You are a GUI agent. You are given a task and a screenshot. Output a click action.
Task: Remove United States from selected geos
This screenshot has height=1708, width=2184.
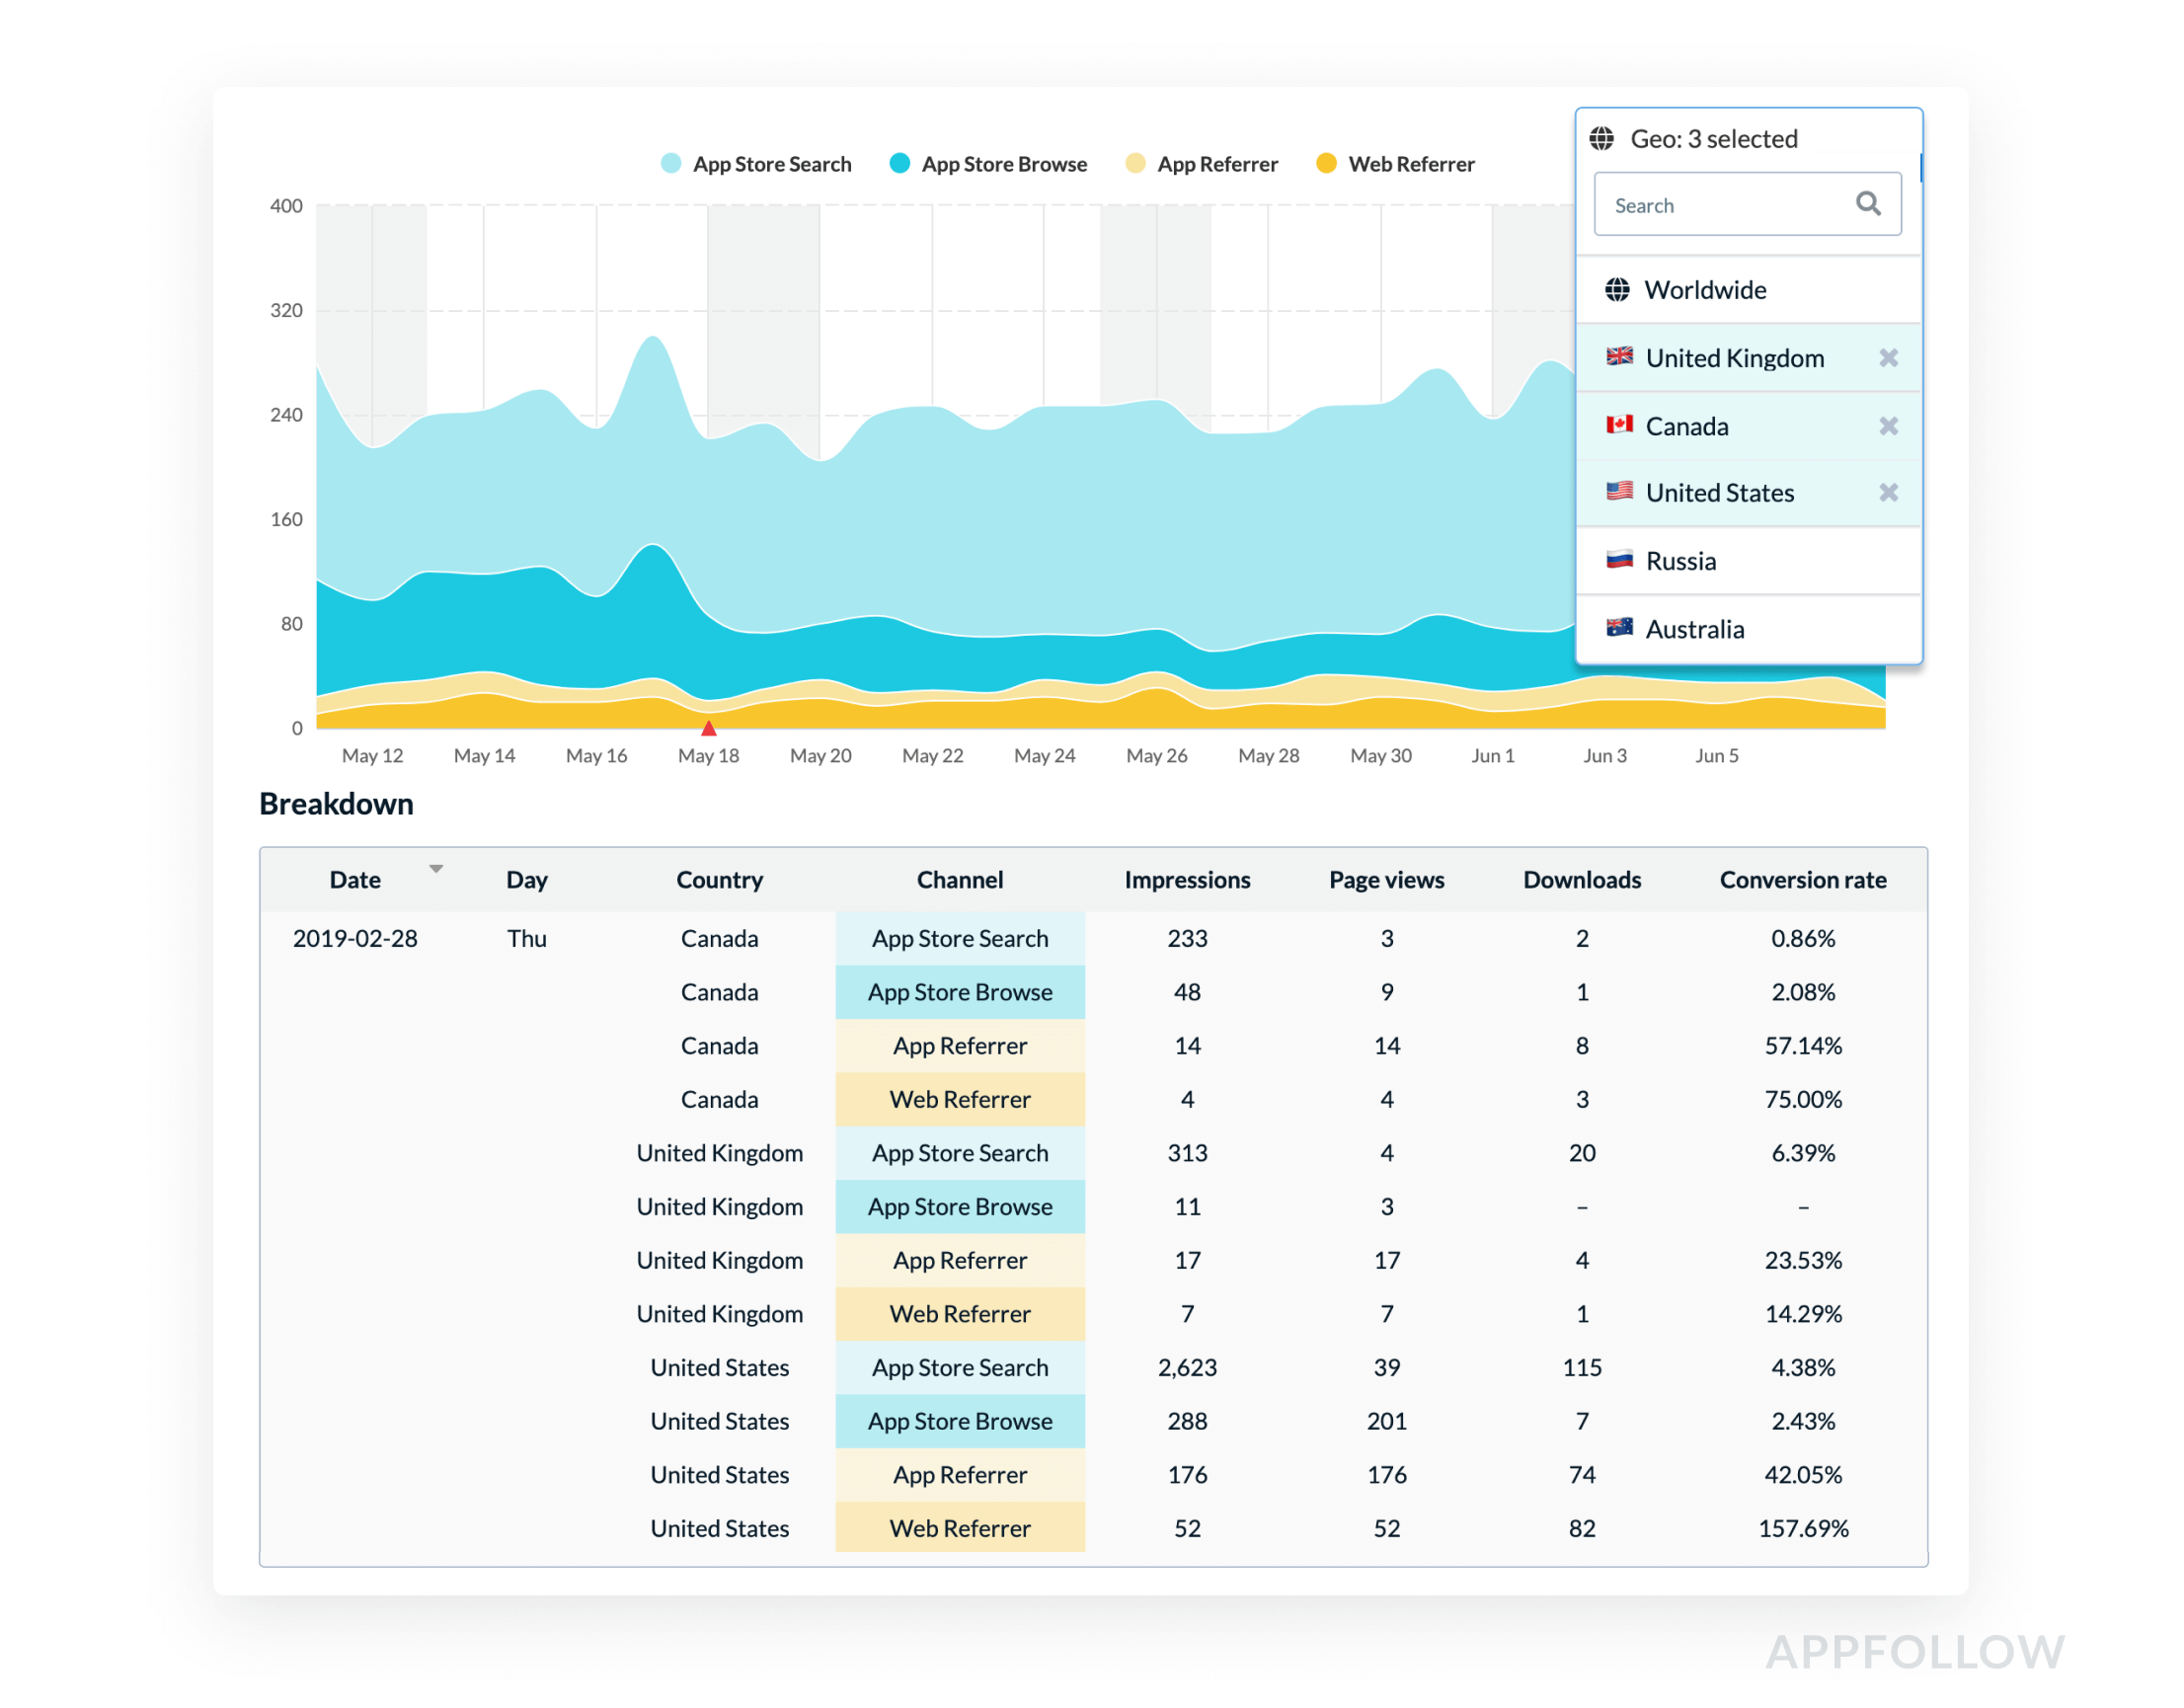click(x=1886, y=493)
